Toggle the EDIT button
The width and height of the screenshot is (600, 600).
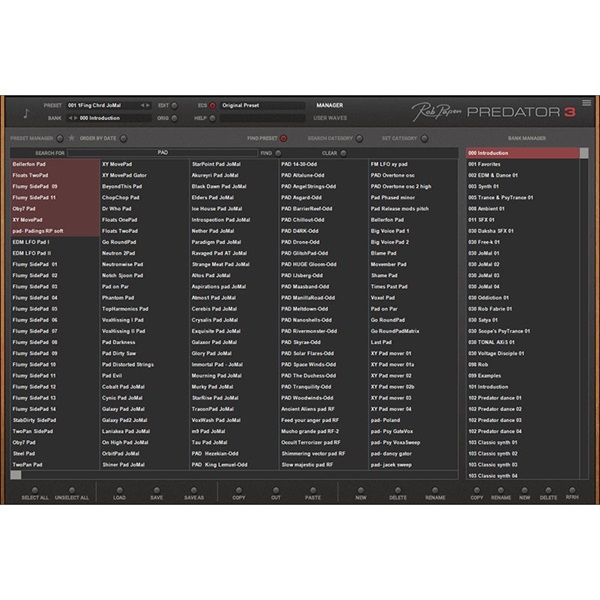pyautogui.click(x=174, y=105)
